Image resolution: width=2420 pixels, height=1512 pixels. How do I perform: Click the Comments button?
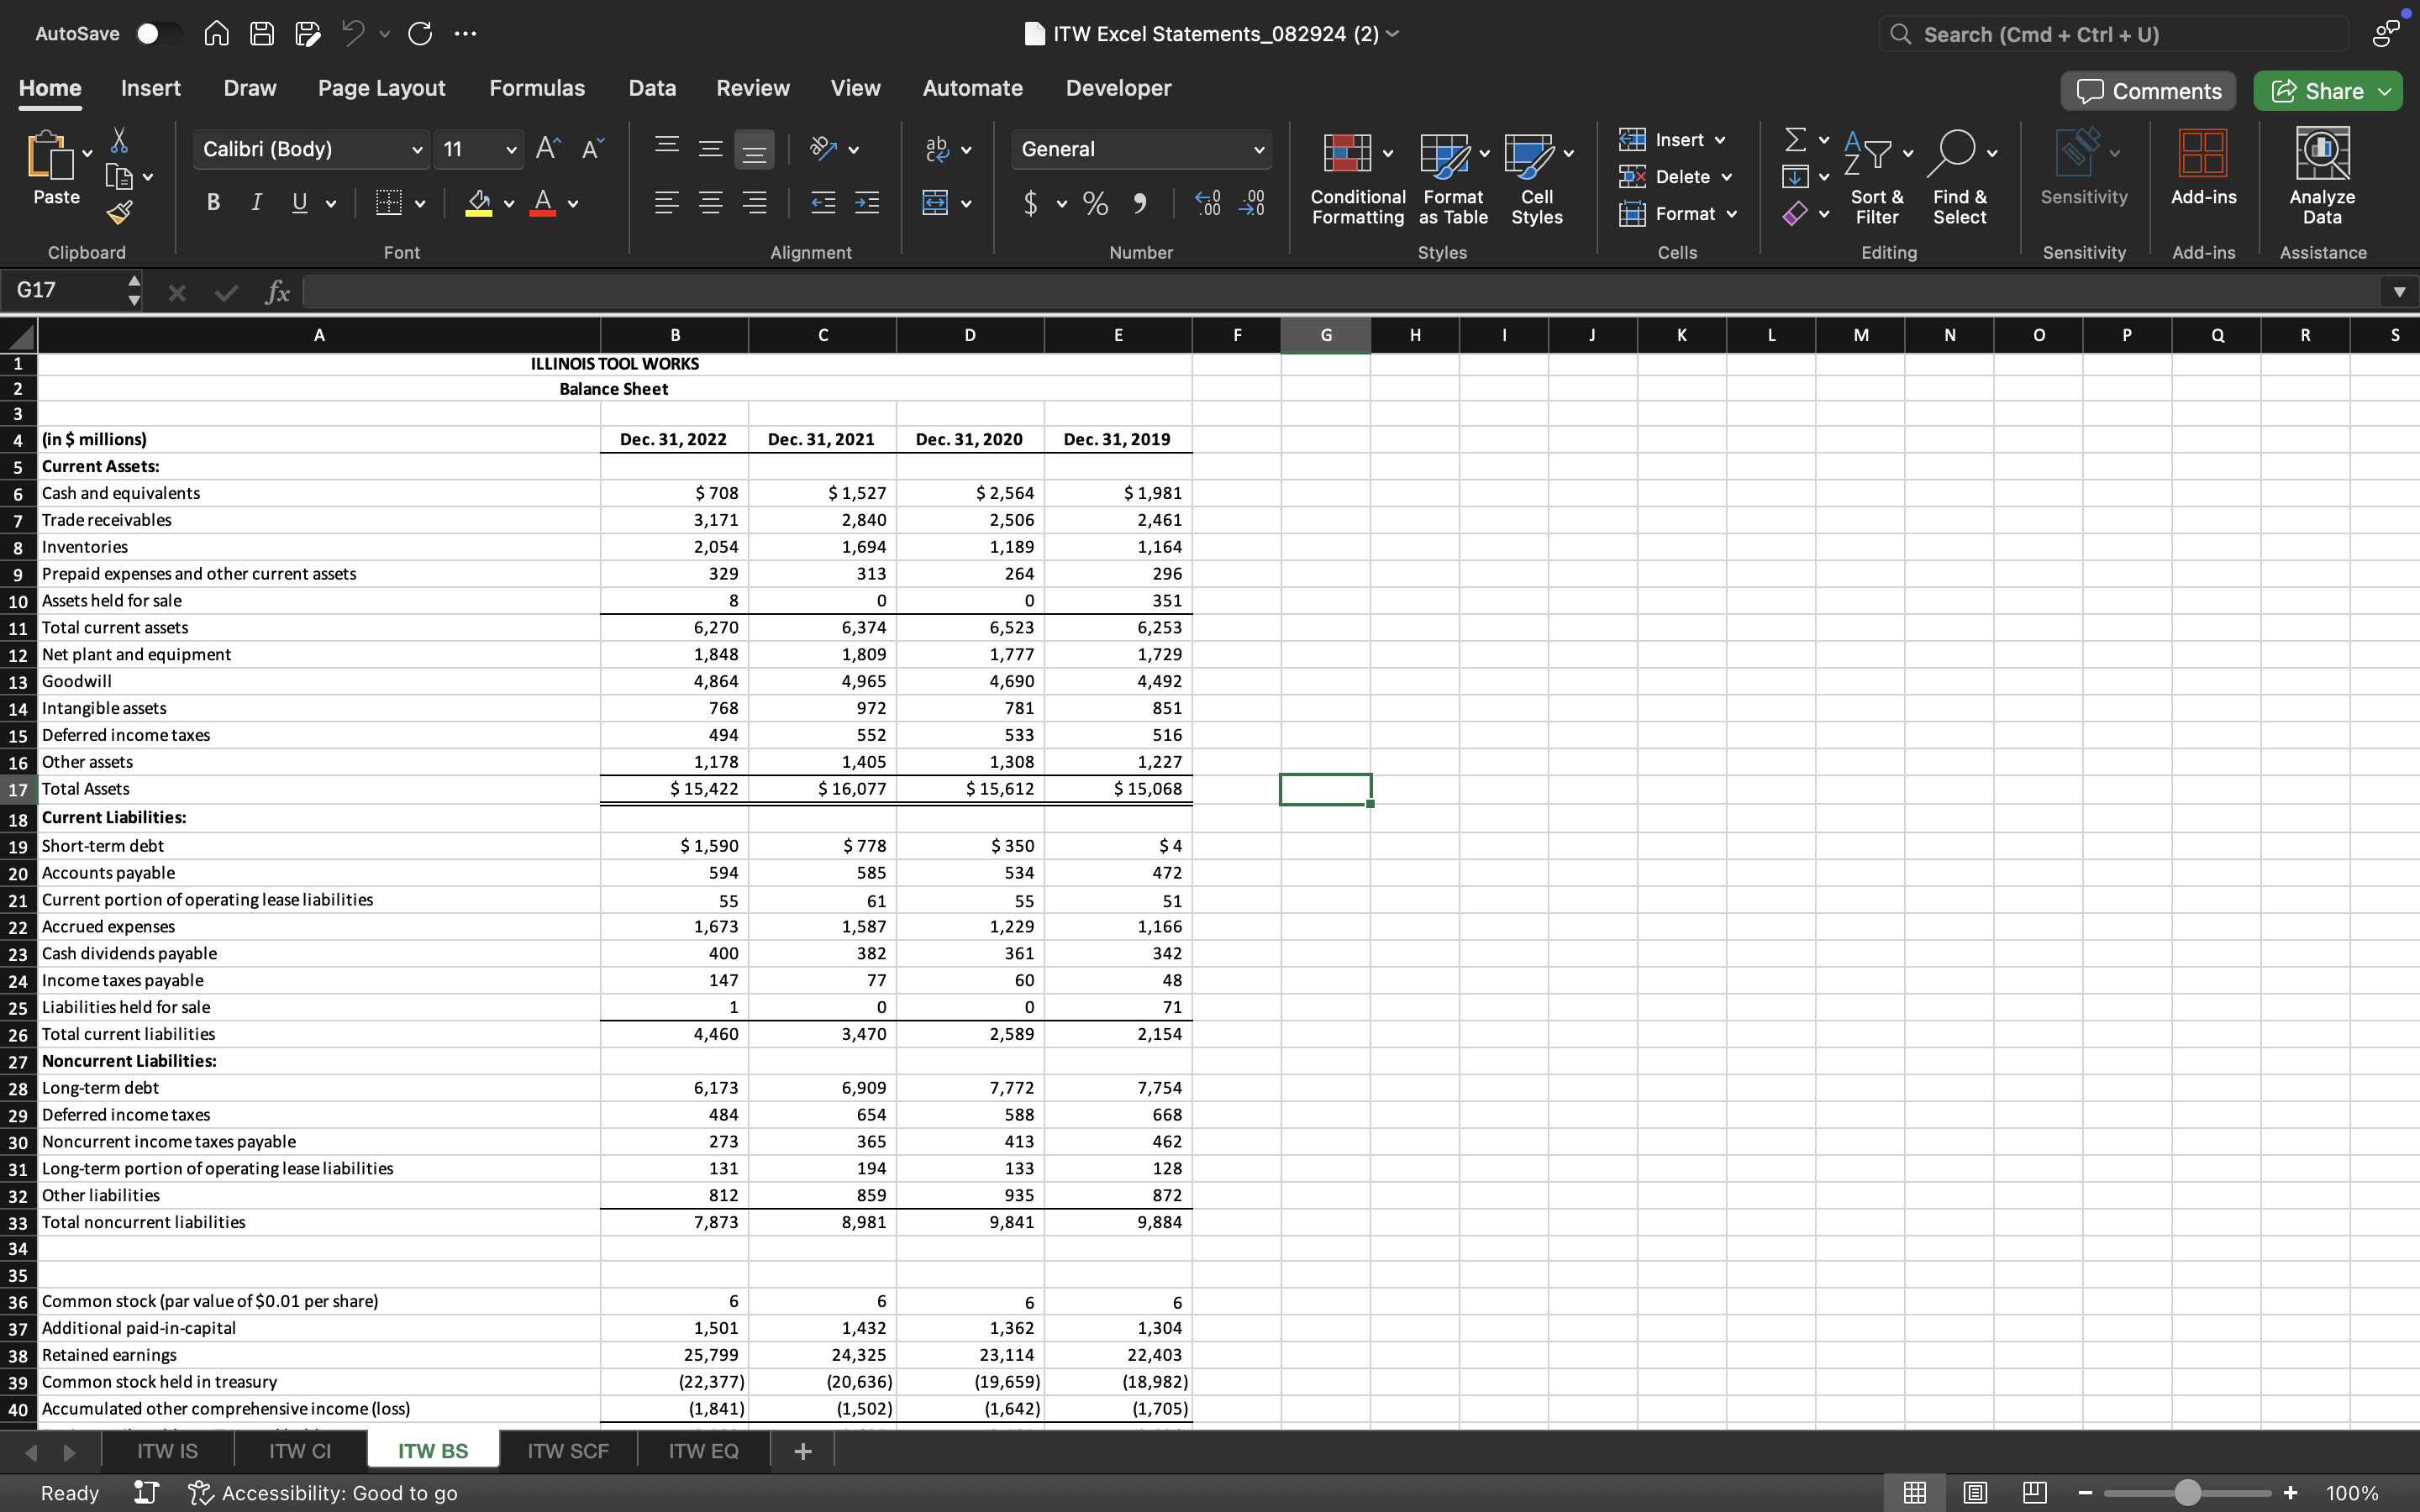click(x=2147, y=90)
